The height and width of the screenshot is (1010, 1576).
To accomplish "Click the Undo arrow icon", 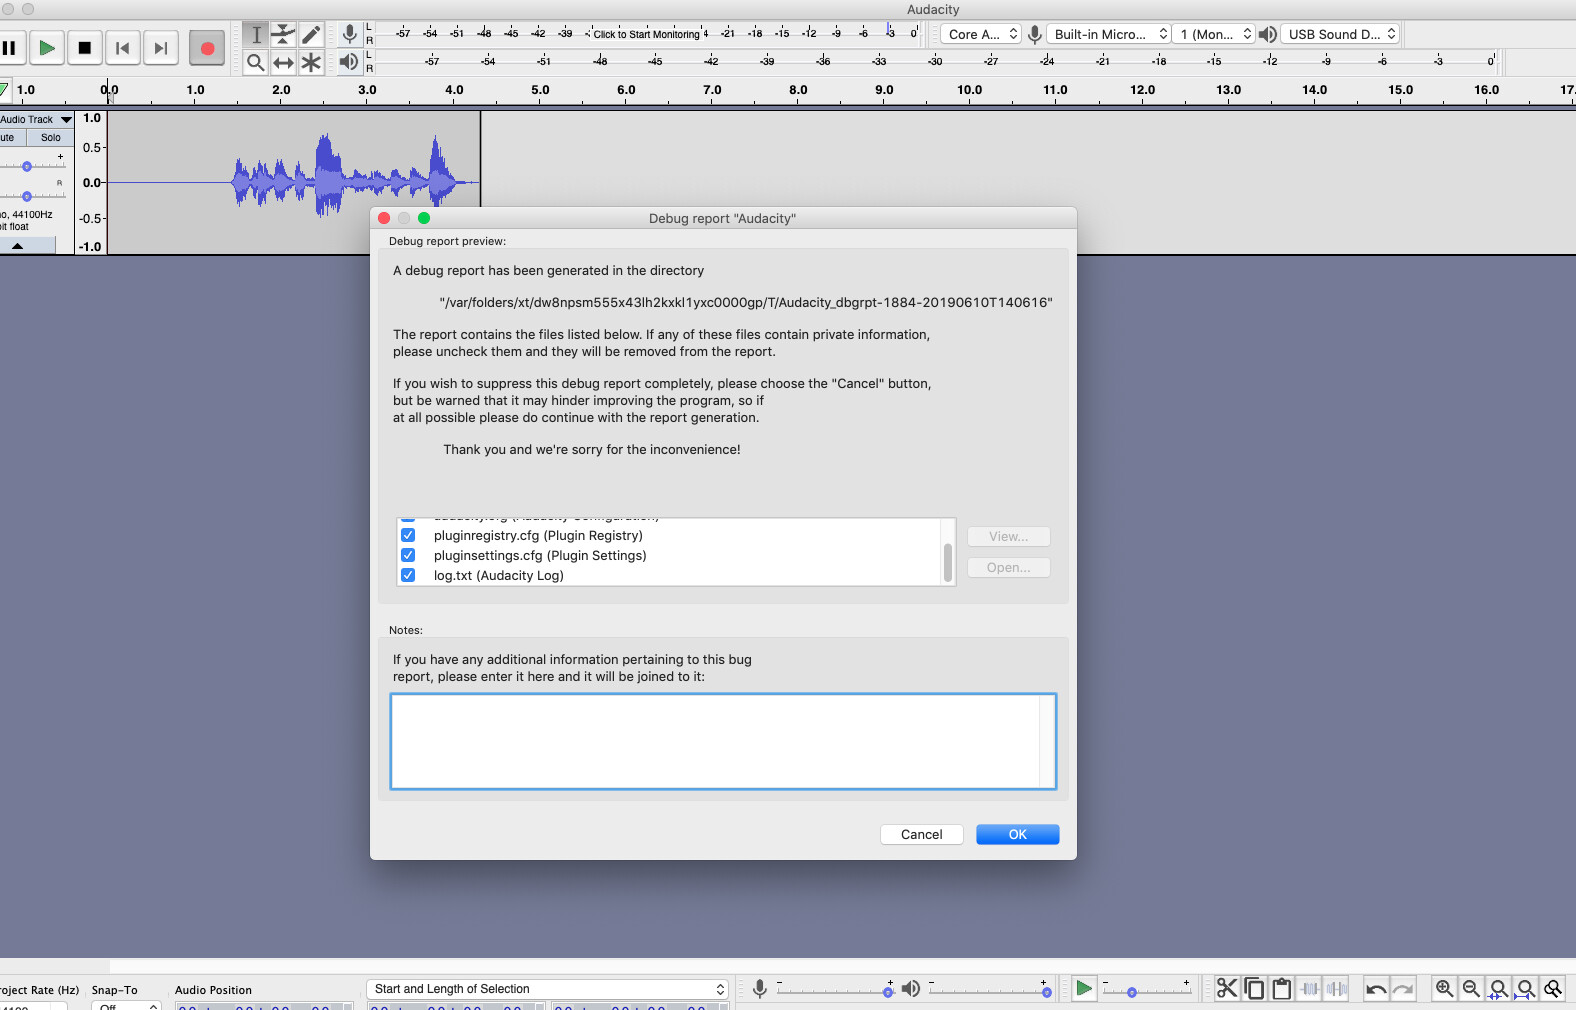I will tap(1376, 989).
